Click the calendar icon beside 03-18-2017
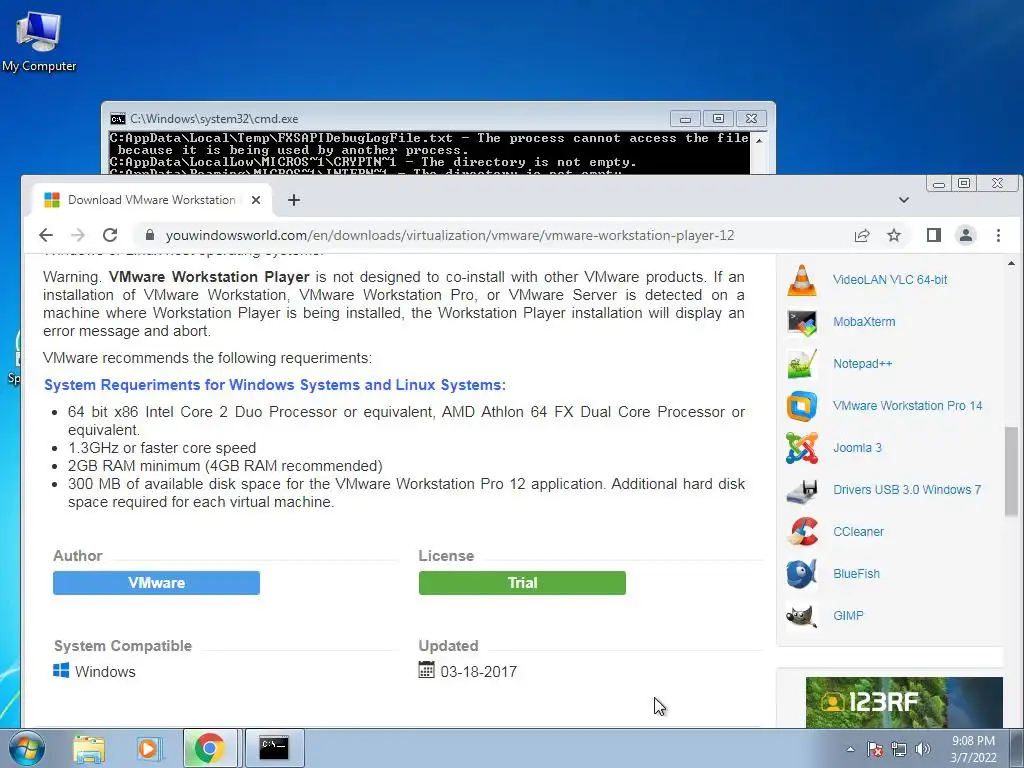1024x768 pixels. 426,670
